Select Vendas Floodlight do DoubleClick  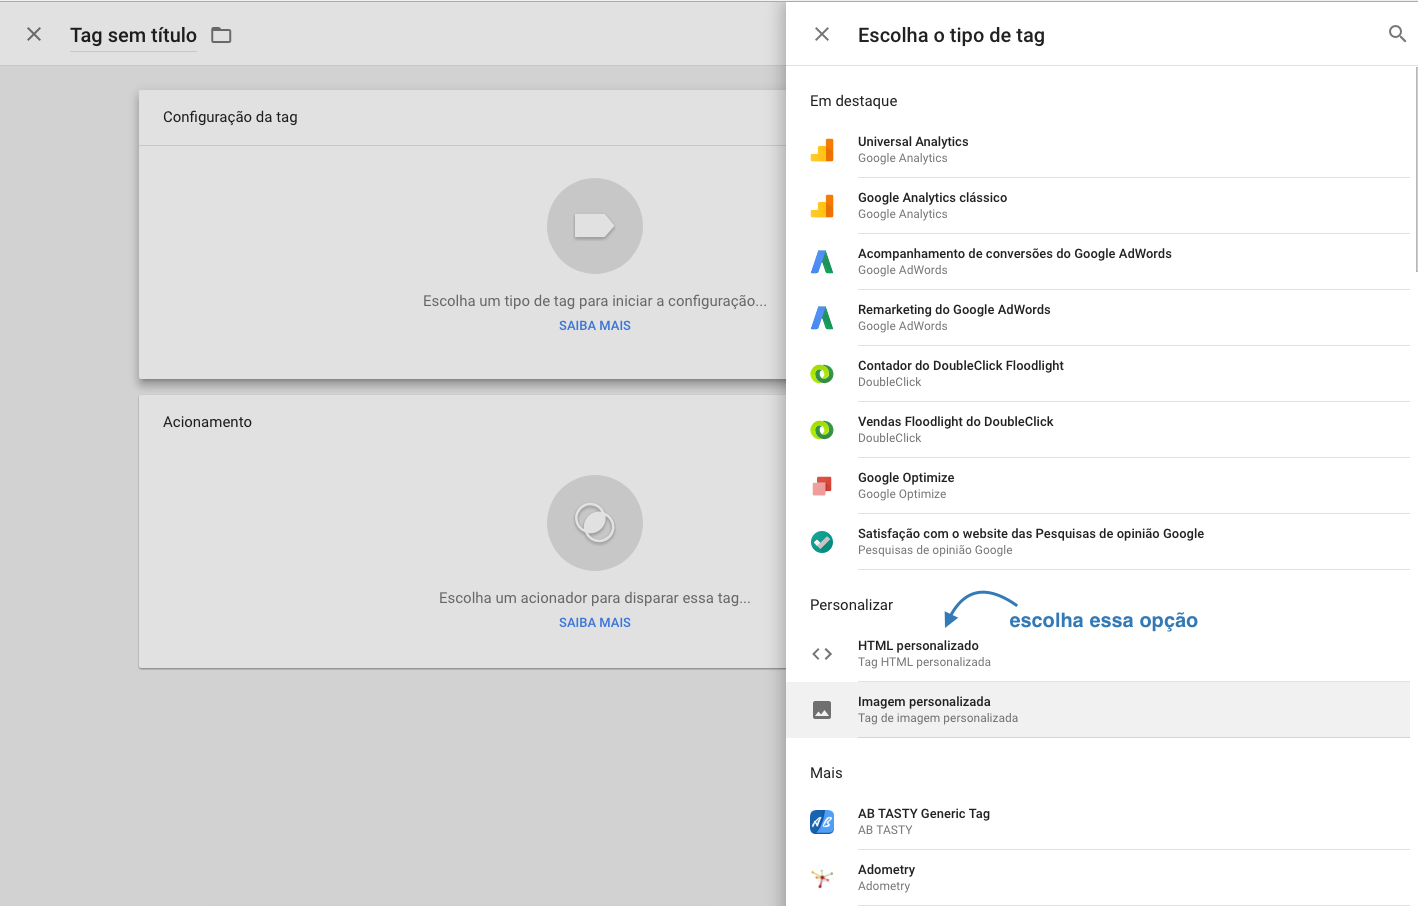pos(1098,430)
